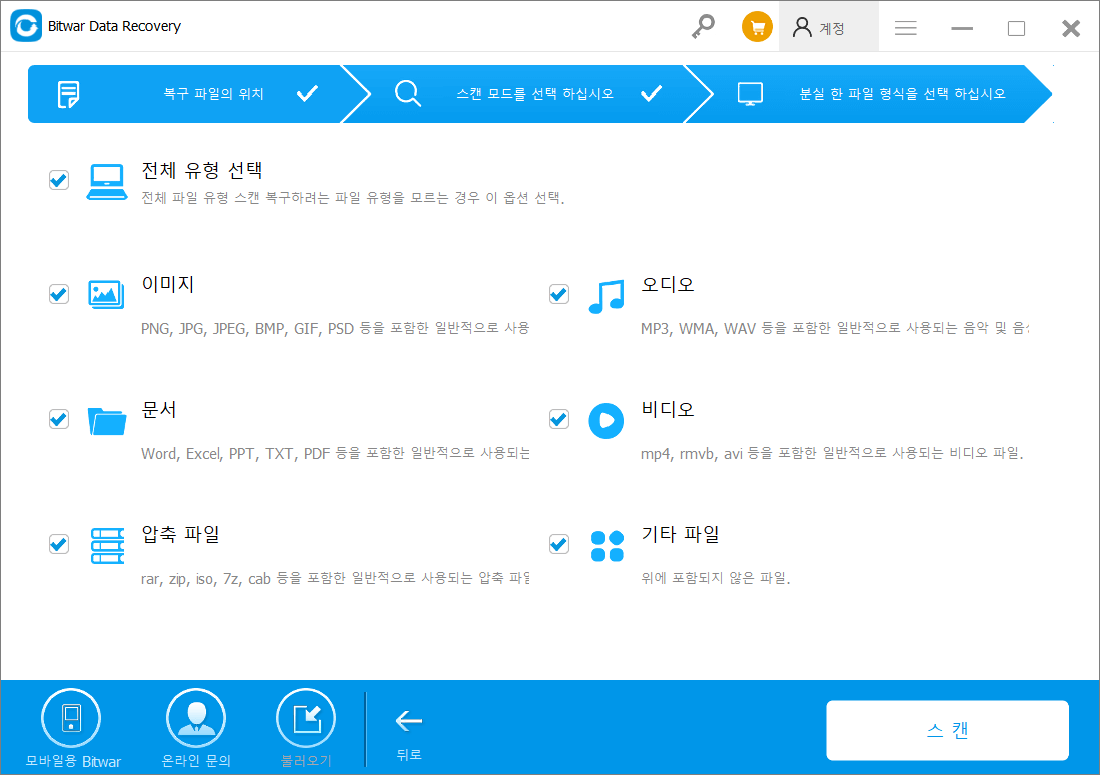
Task: Open the orange shopping cart purchase icon
Action: [x=757, y=27]
